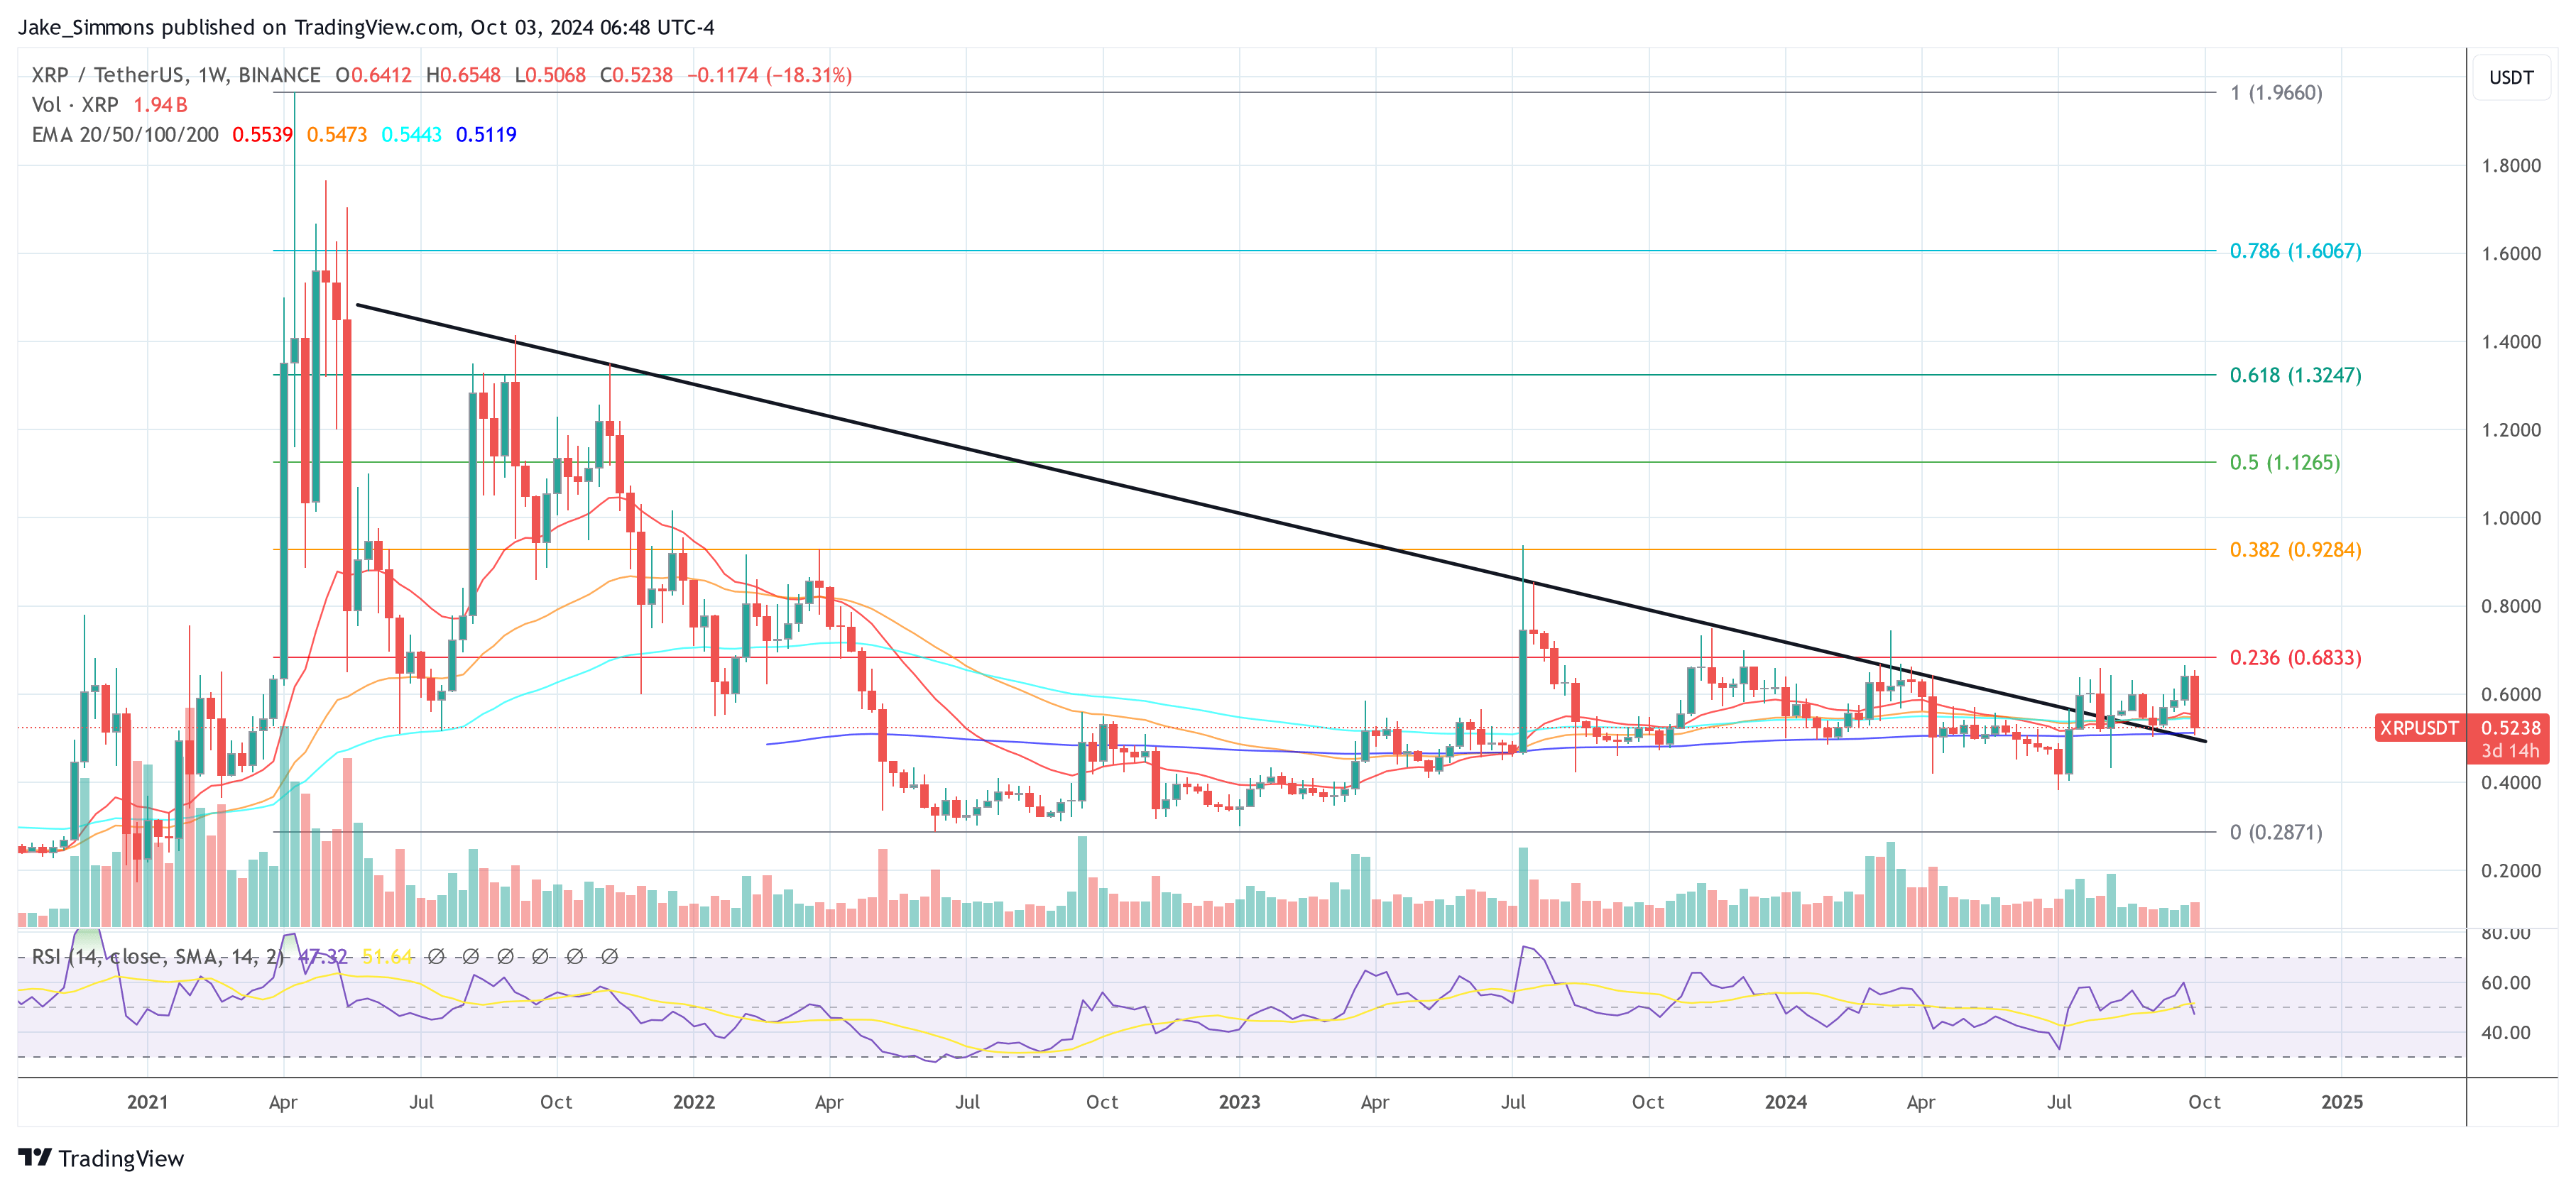This screenshot has width=2576, height=1189.
Task: Click the orange EMA 50 value 0.5473
Action: [x=337, y=135]
